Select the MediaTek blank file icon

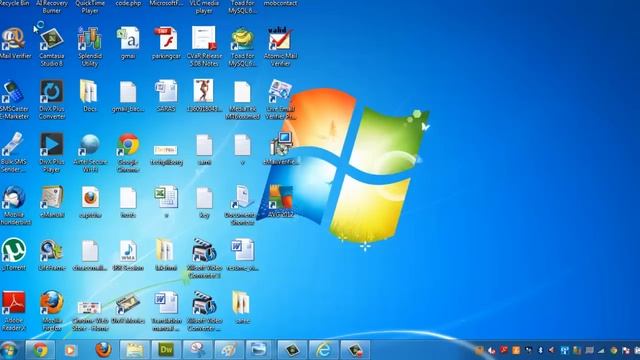point(242,92)
